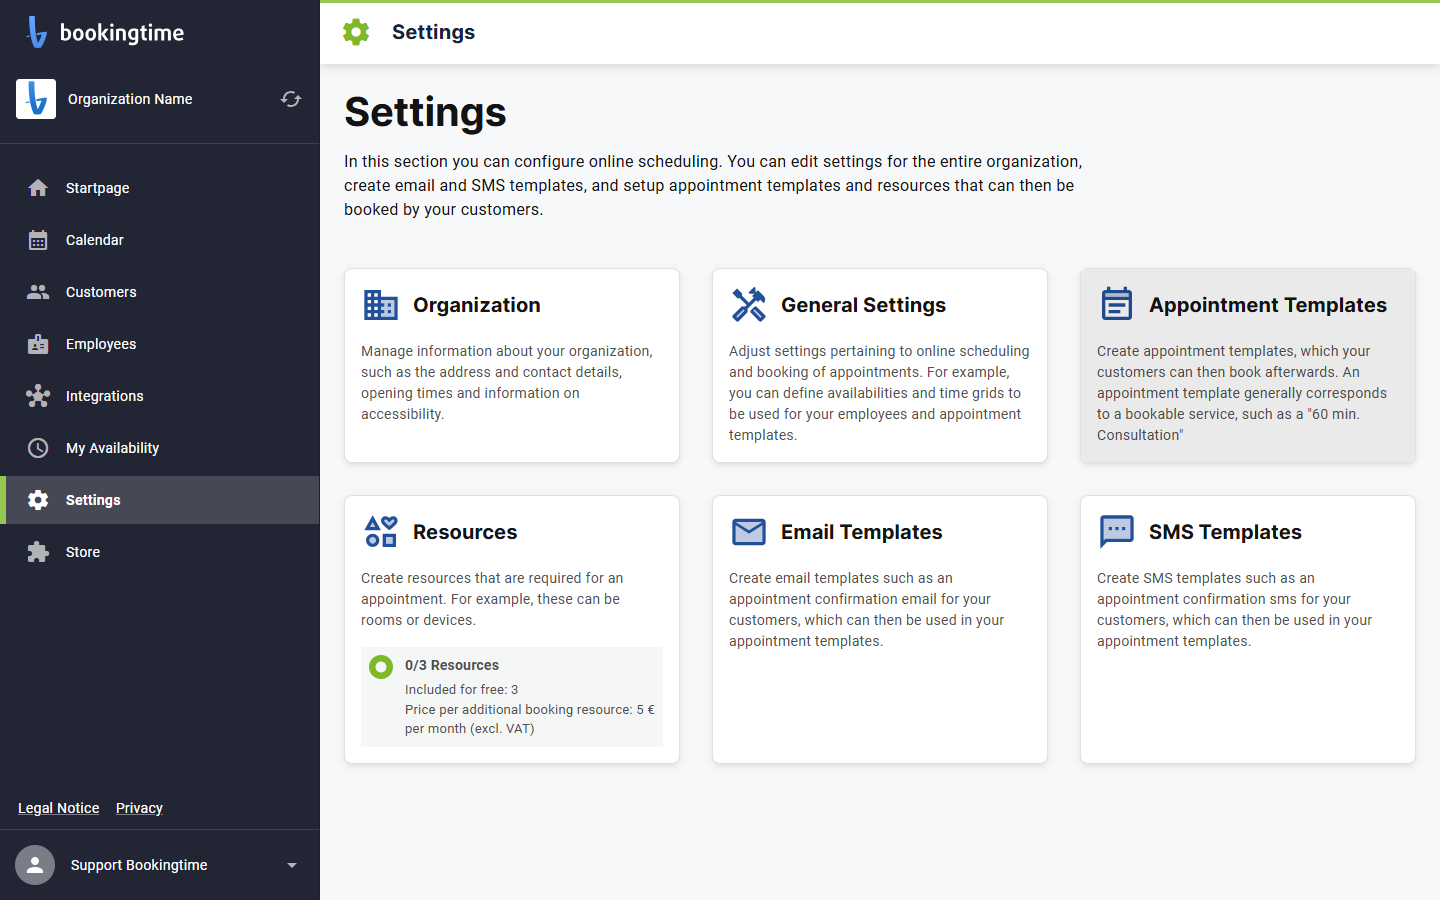
Task: Select My Availability in sidebar
Action: 160,448
